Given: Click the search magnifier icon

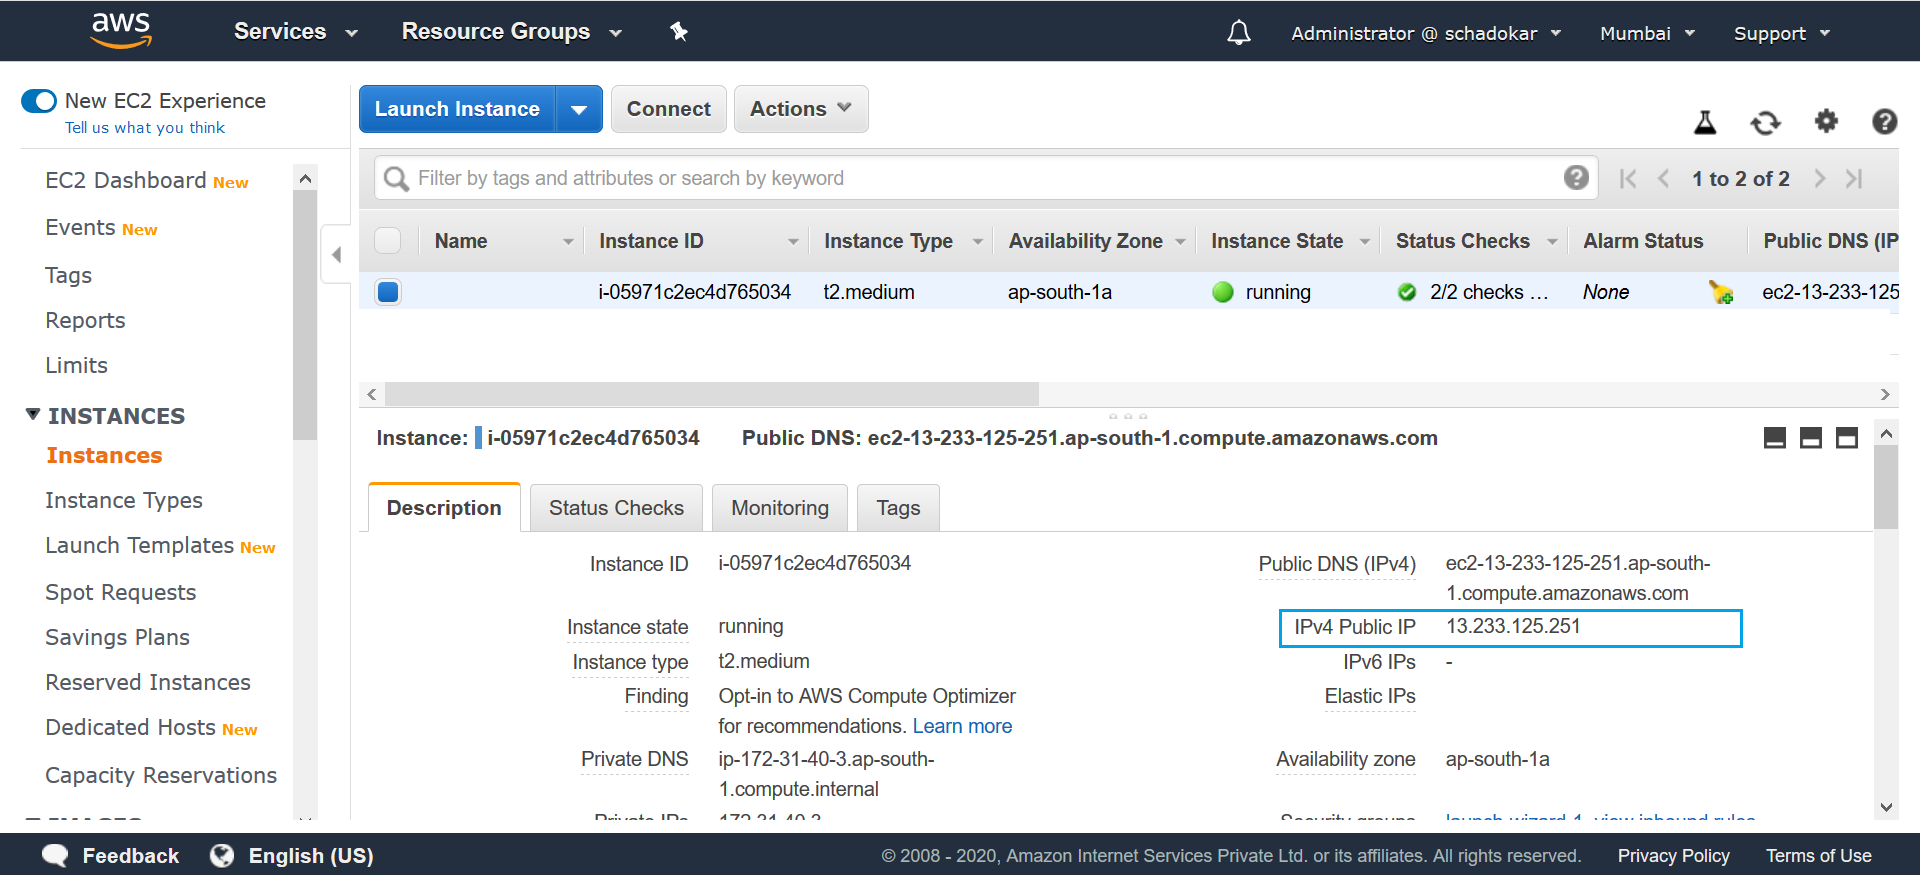Looking at the screenshot, I should pyautogui.click(x=396, y=178).
